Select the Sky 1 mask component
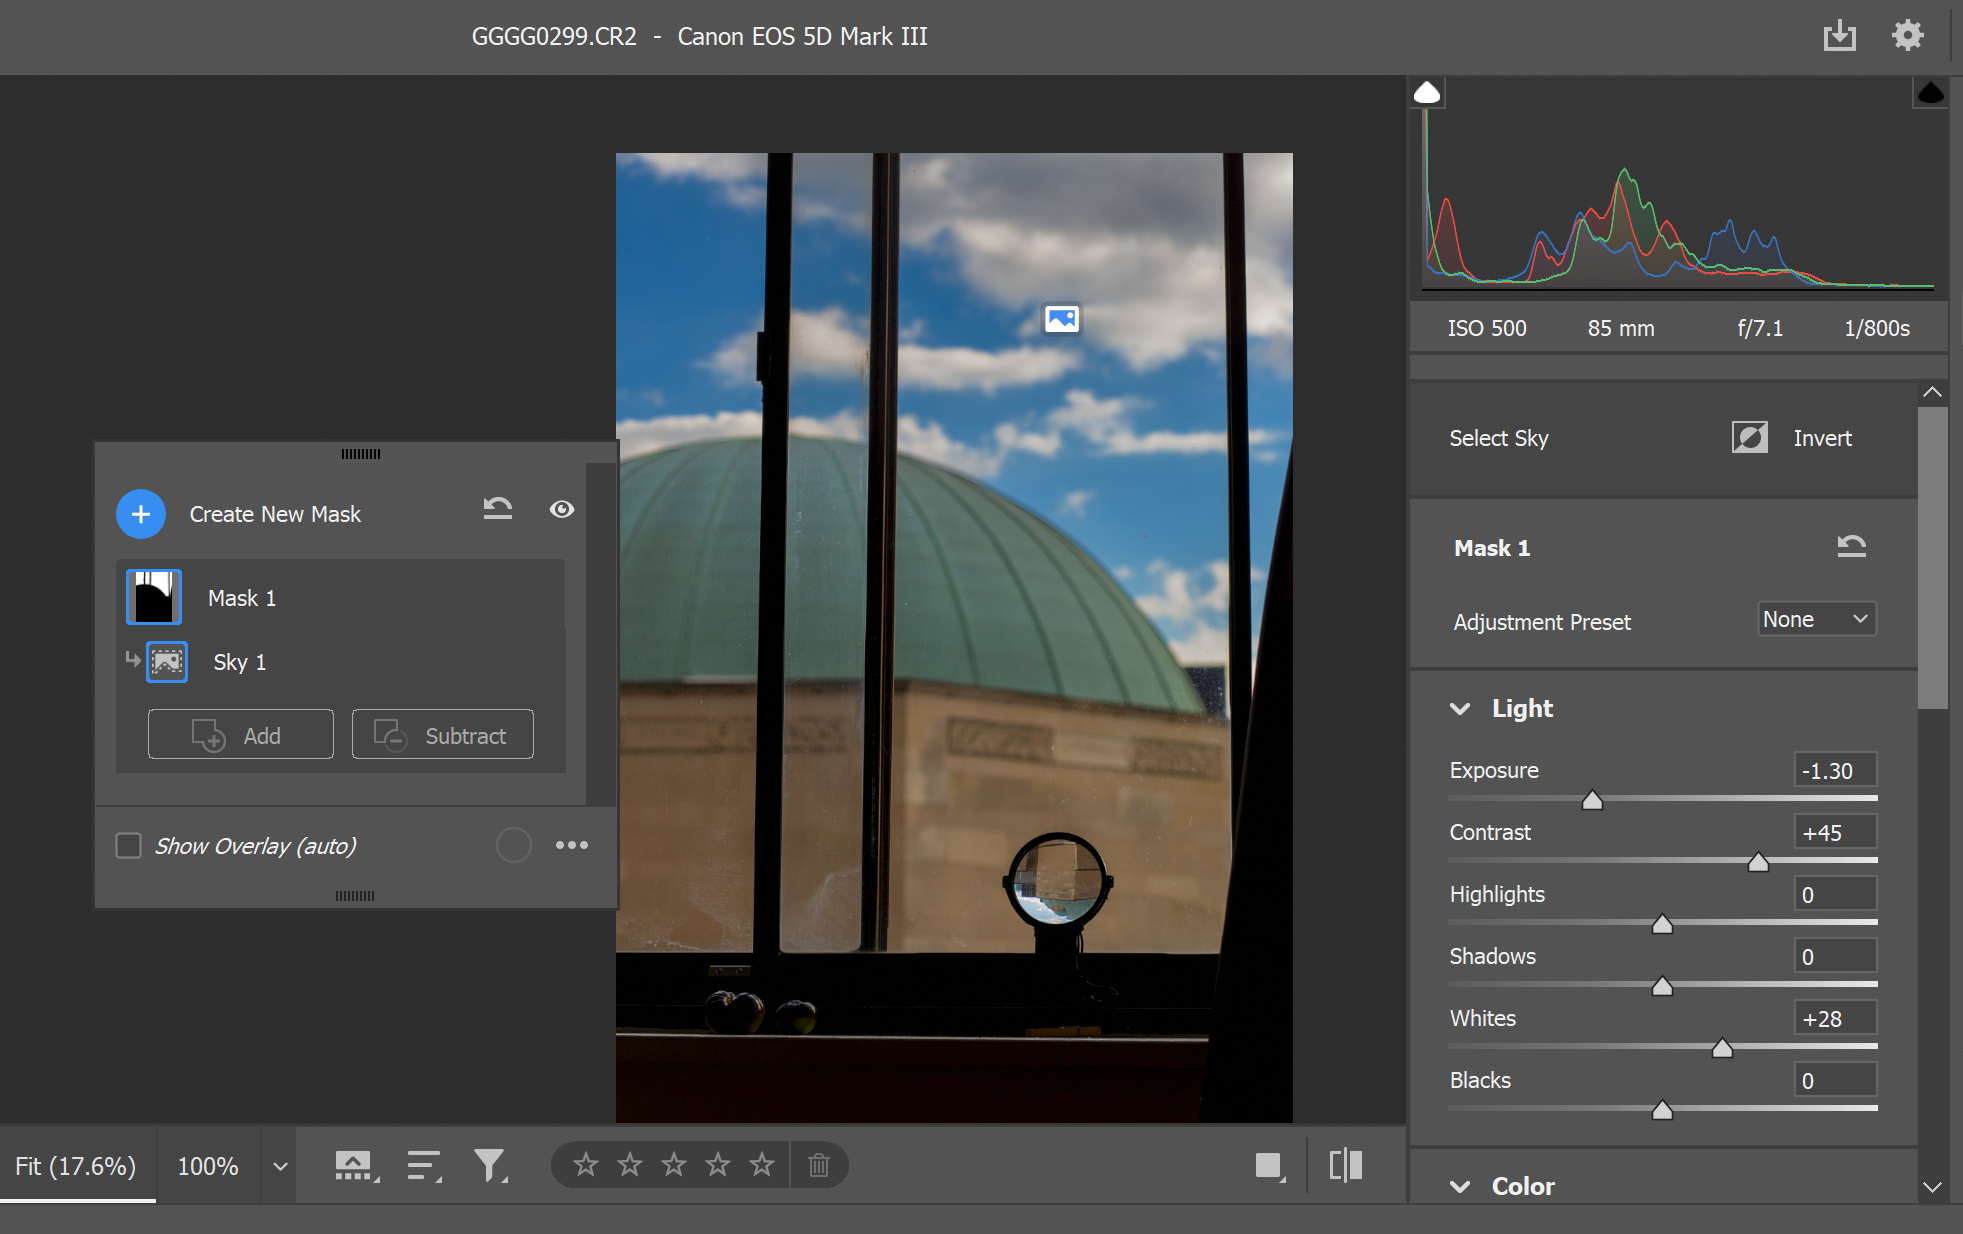 238,662
